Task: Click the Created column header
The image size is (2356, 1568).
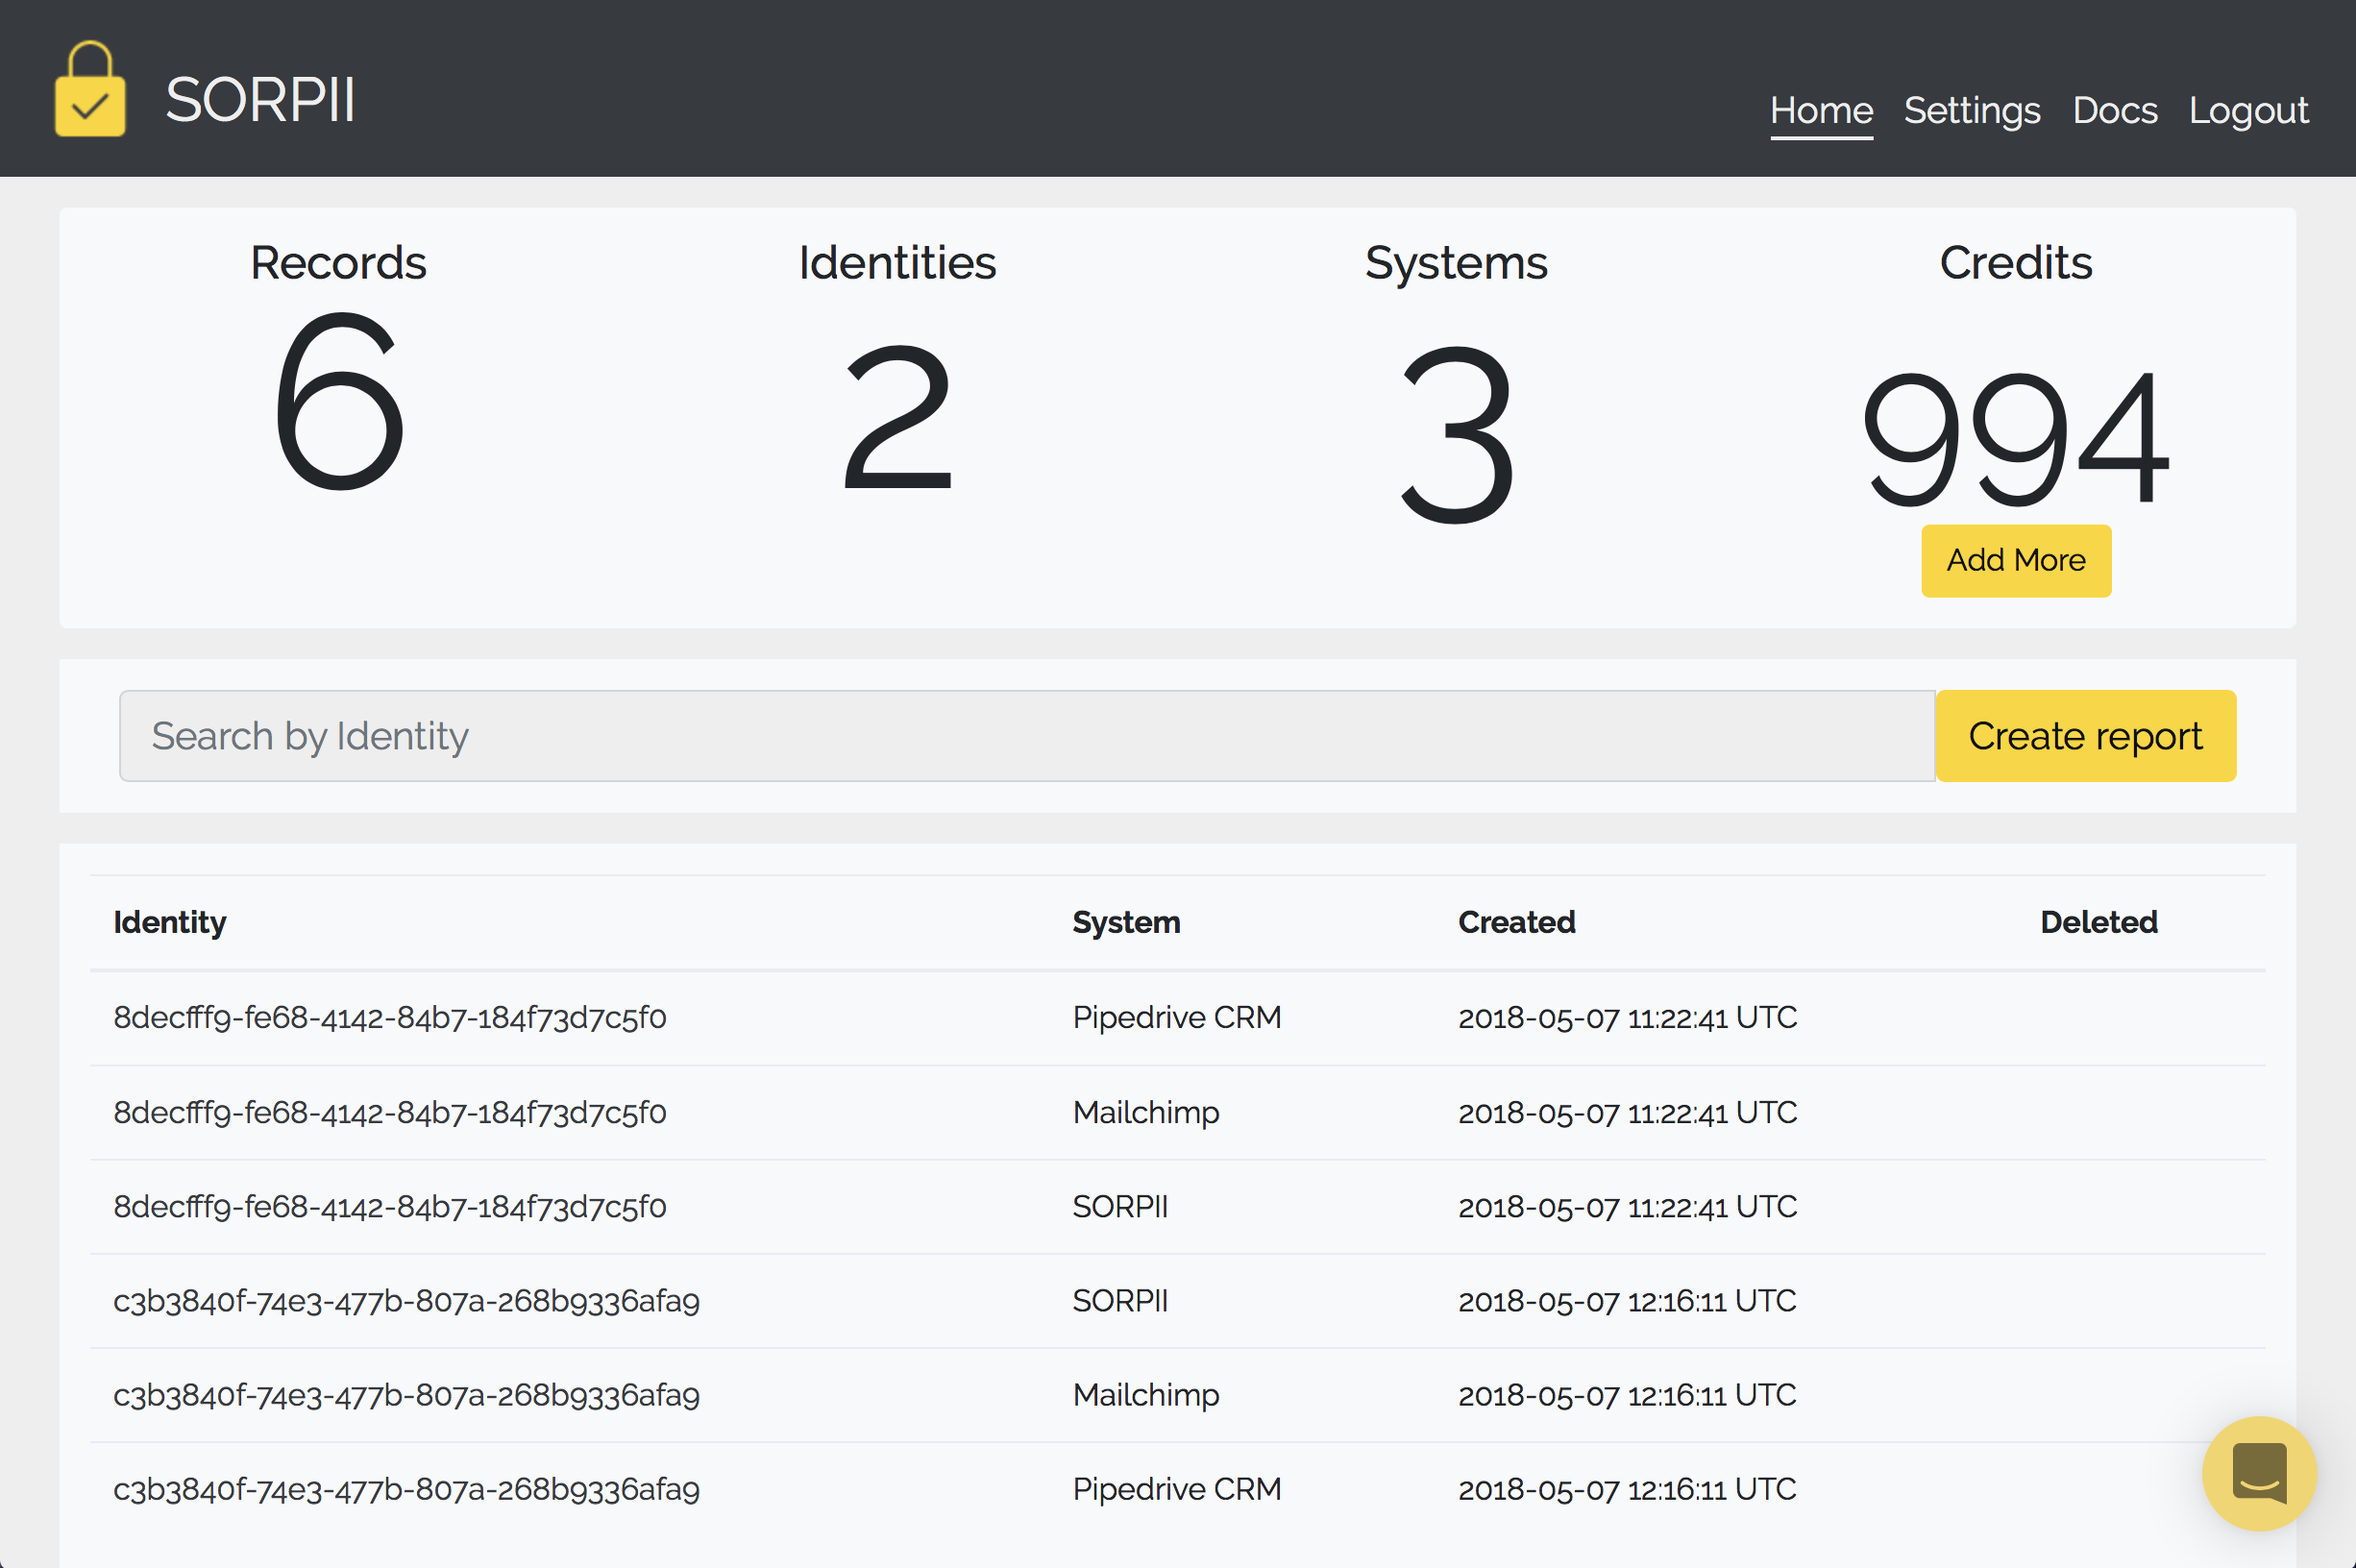Action: [1516, 922]
